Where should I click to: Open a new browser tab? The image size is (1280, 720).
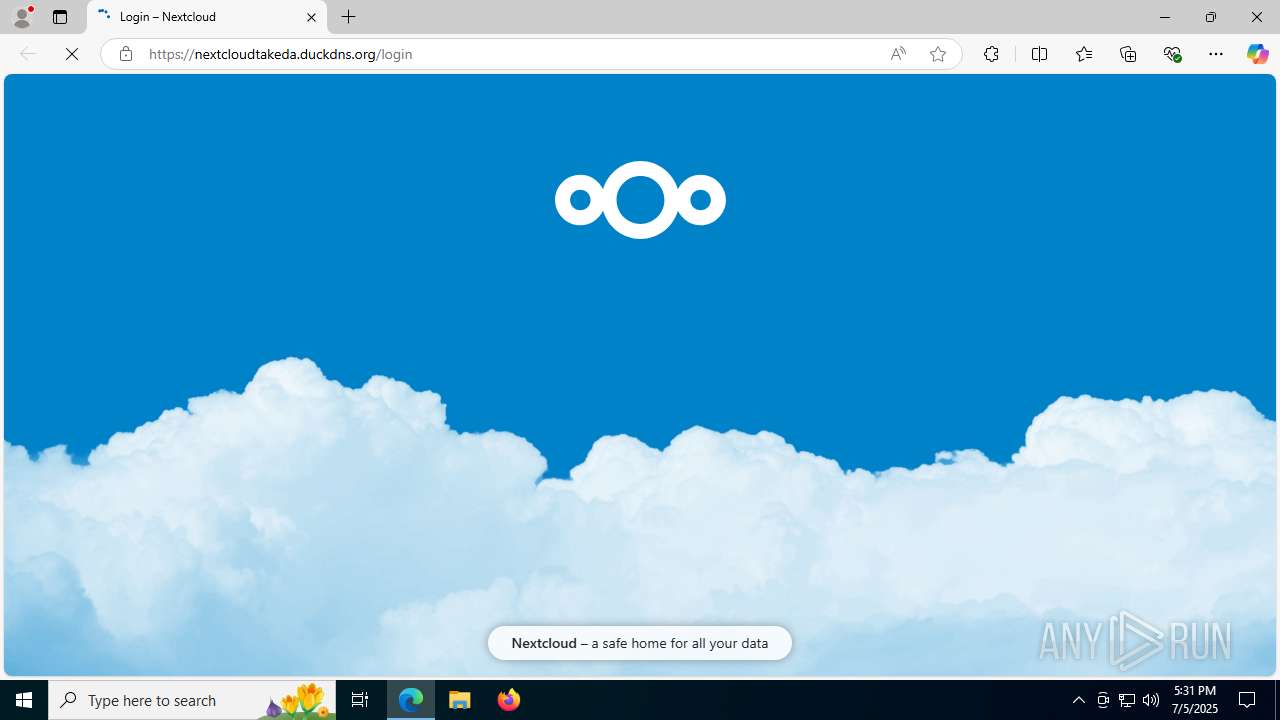coord(349,17)
